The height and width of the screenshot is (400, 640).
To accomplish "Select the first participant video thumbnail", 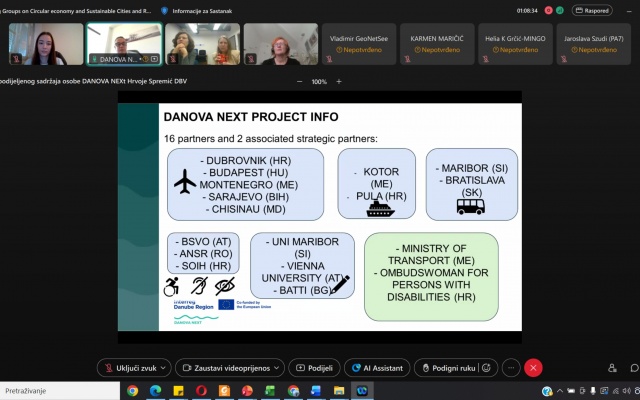I will (46, 44).
